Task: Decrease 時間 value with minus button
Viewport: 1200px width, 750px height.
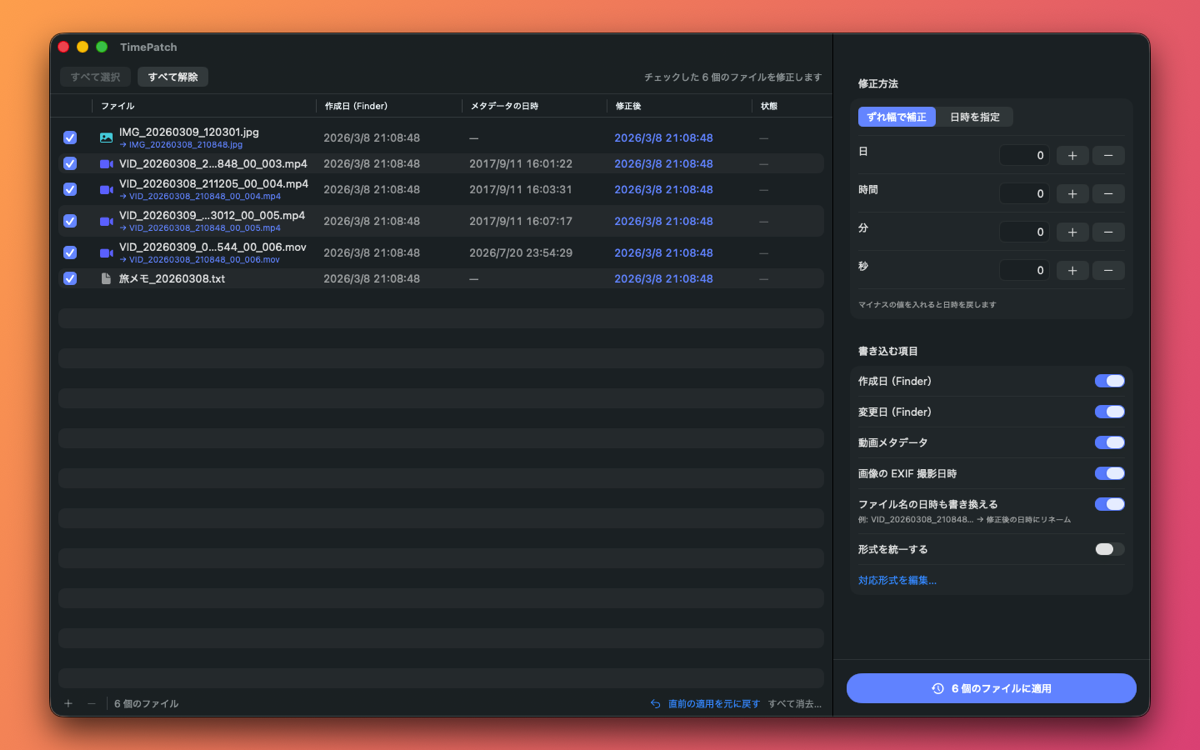Action: [x=1108, y=194]
